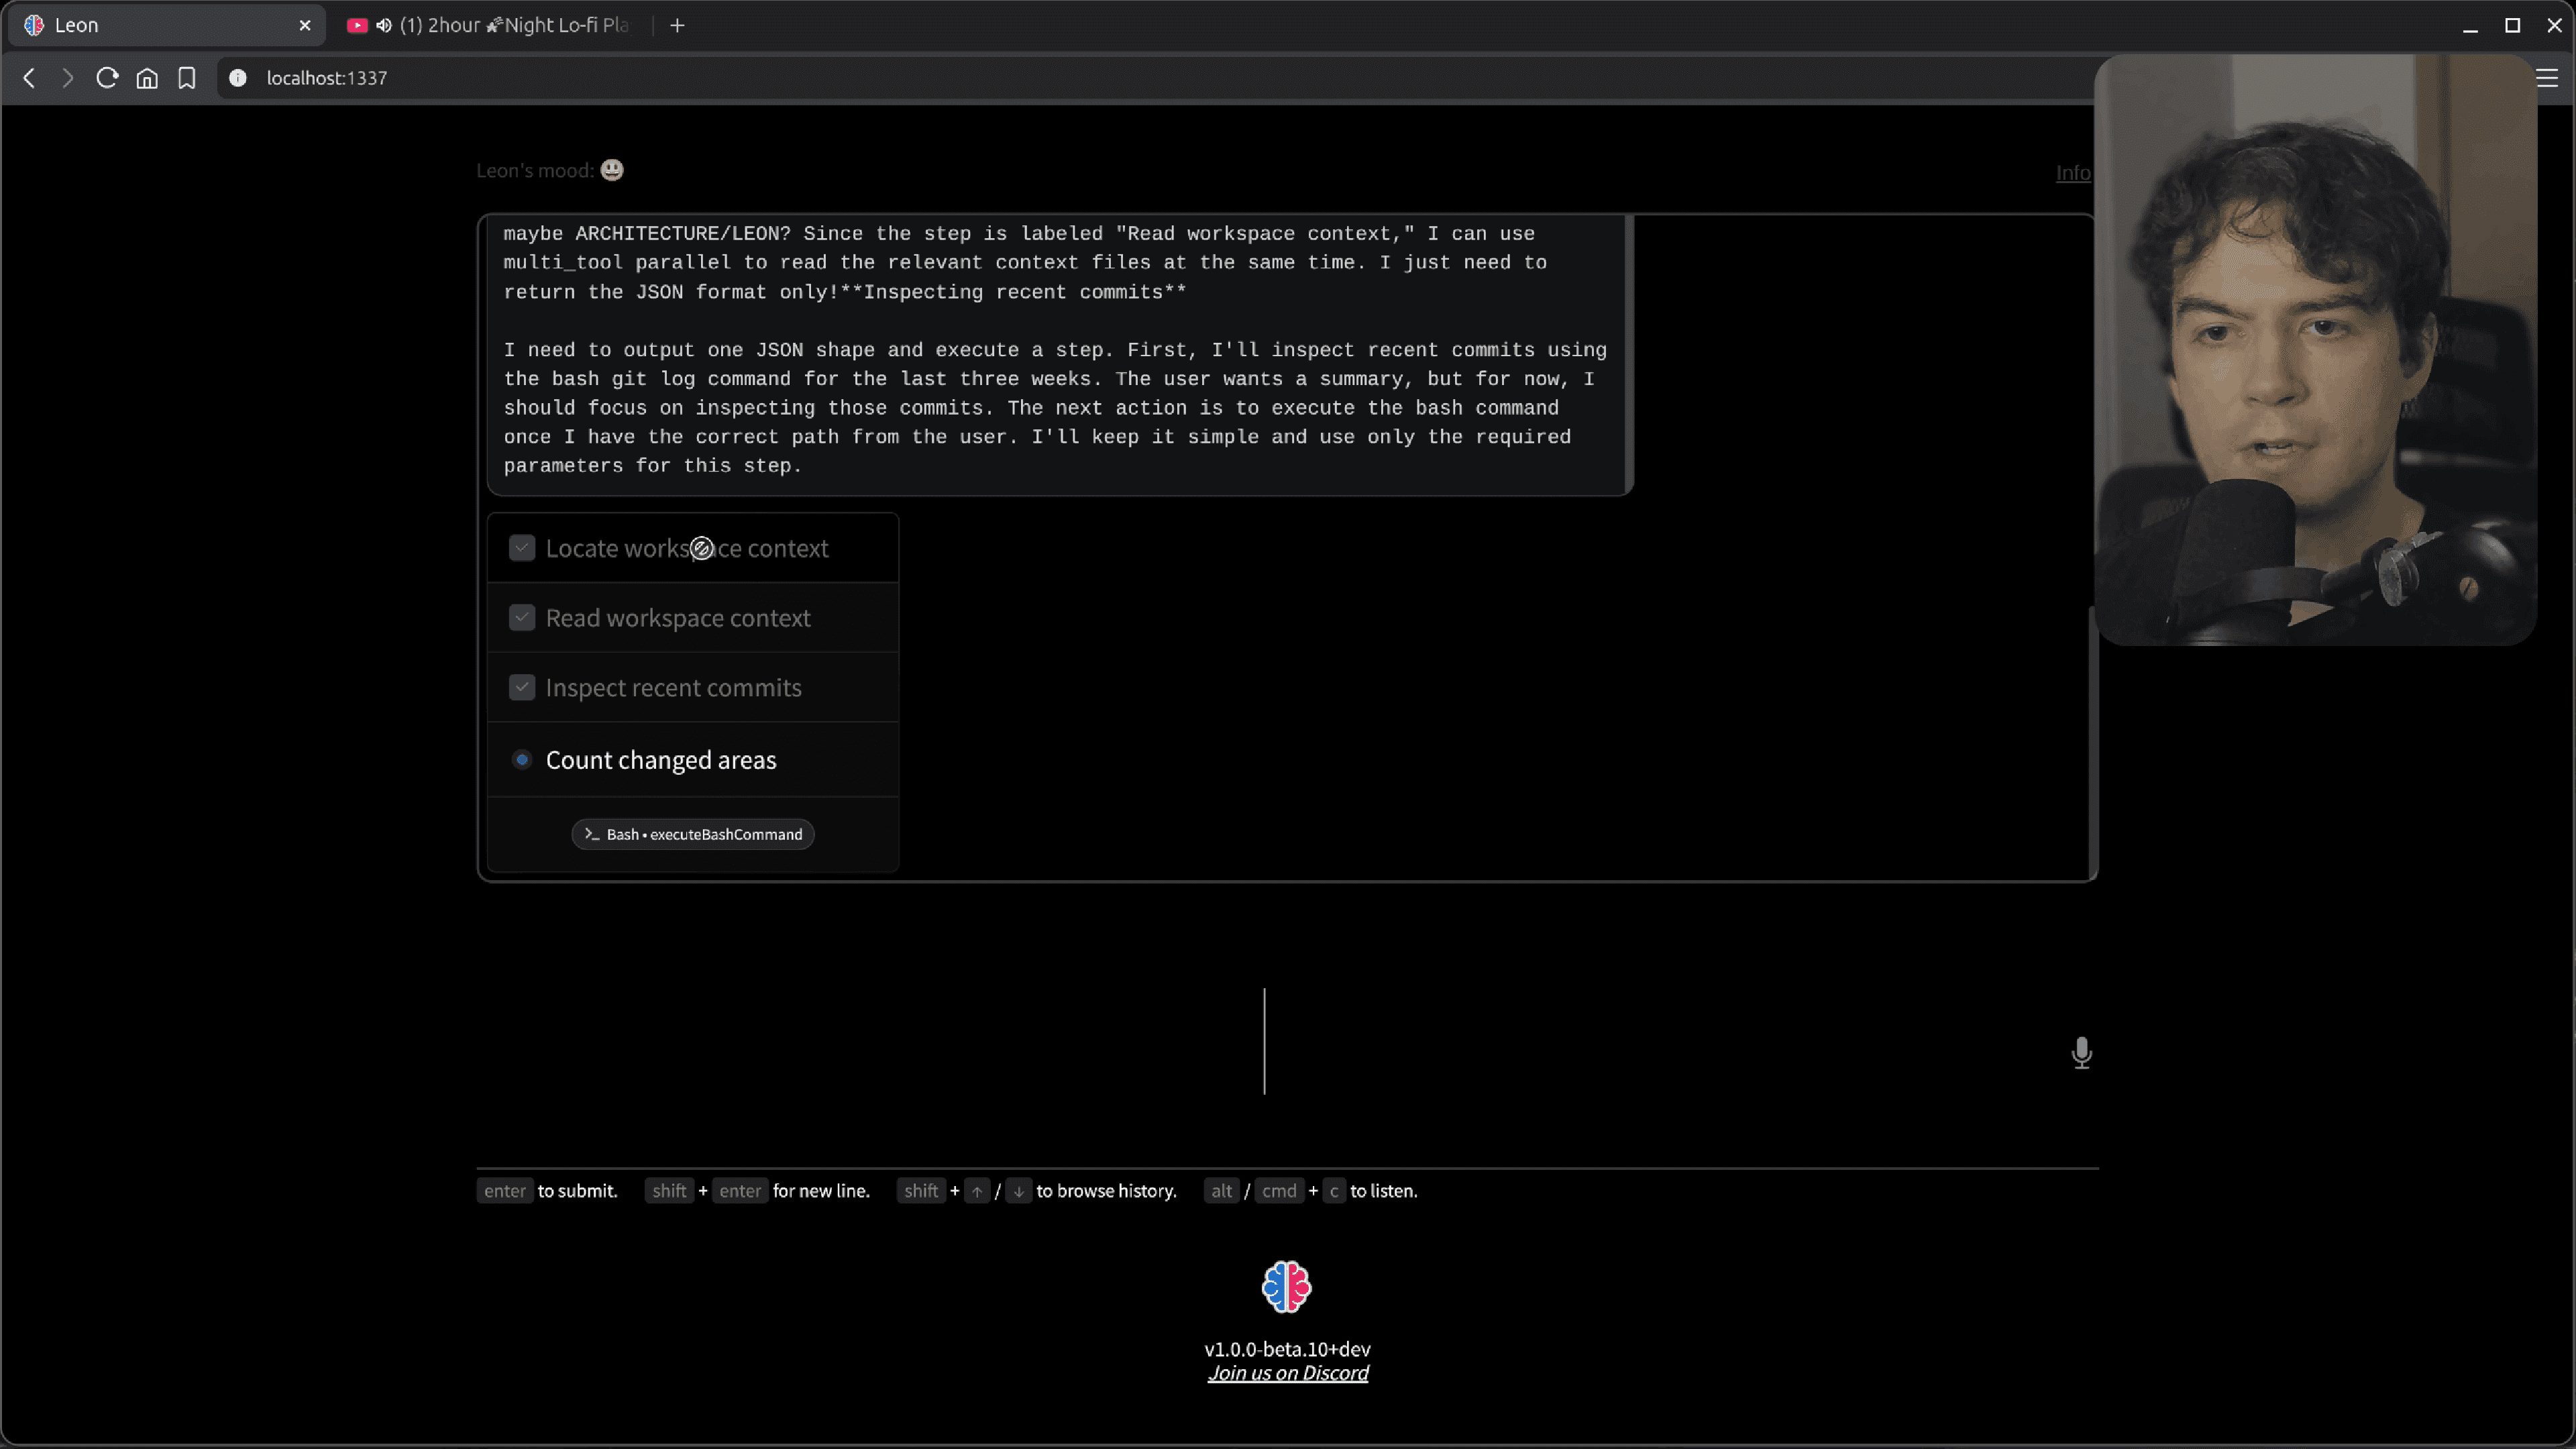Click Leon's mood emoji
This screenshot has width=2576, height=1449.
pos(612,170)
